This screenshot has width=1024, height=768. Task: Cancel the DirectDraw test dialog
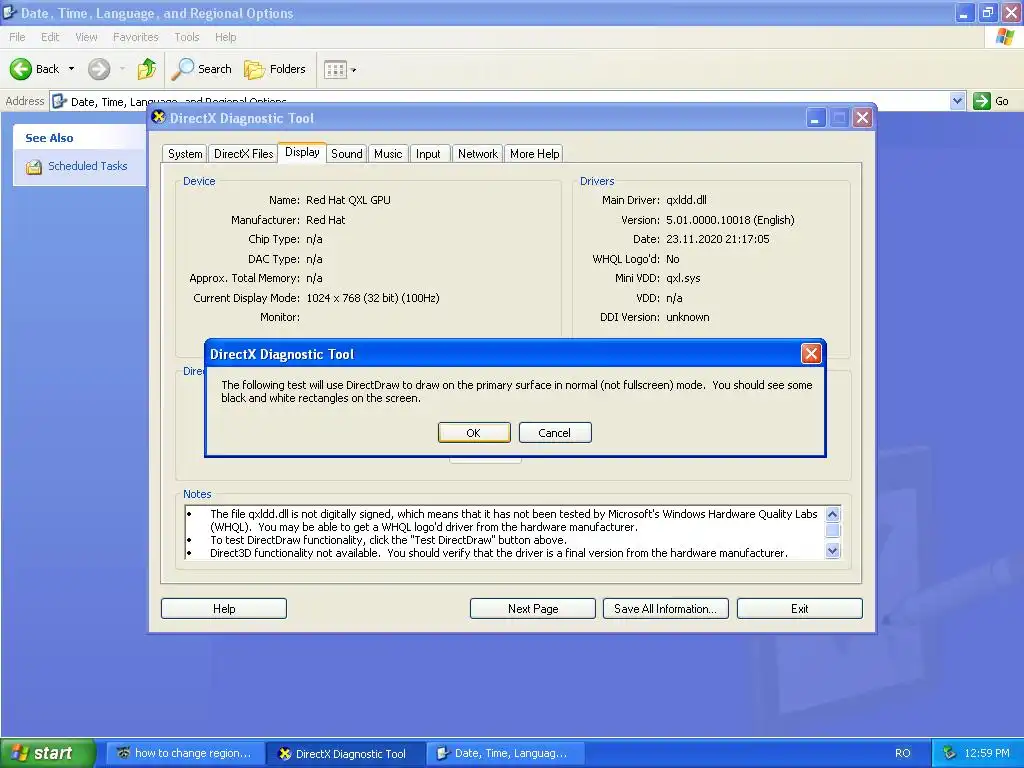[555, 433]
